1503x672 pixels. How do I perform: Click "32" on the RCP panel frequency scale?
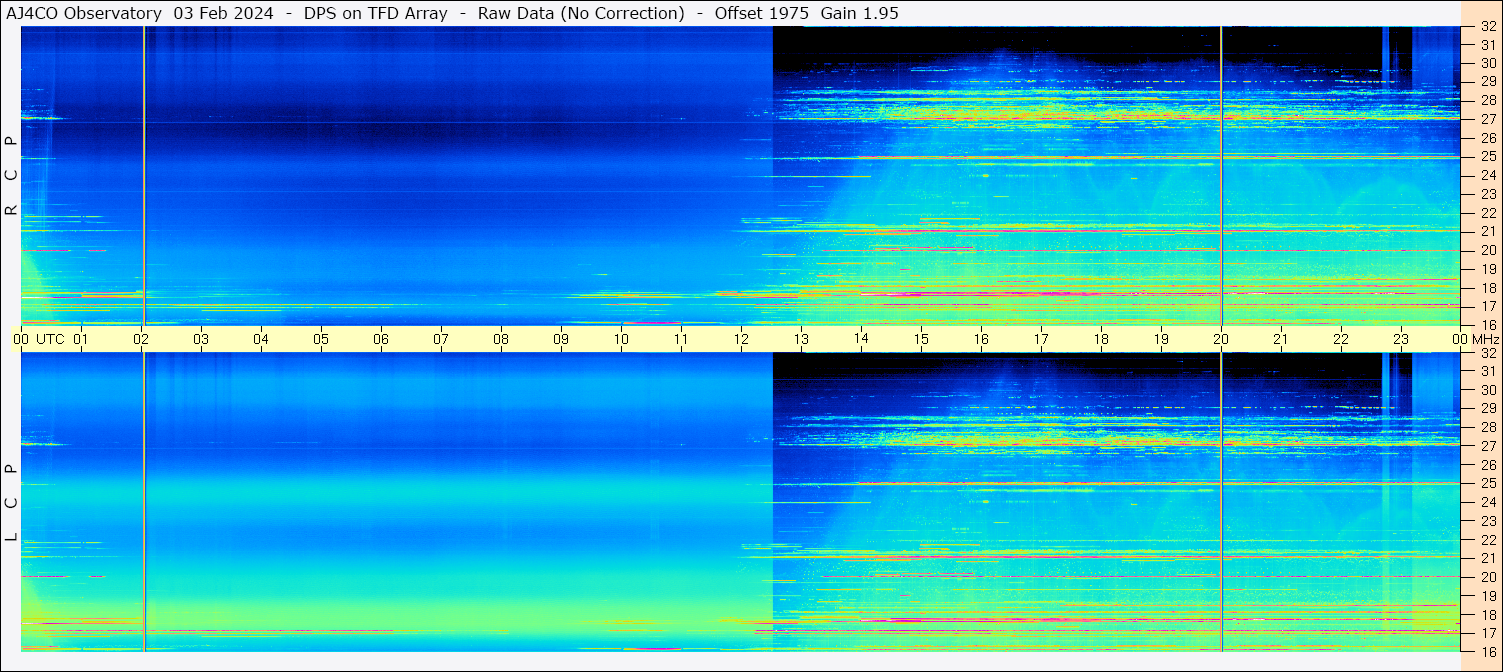(x=1487, y=27)
